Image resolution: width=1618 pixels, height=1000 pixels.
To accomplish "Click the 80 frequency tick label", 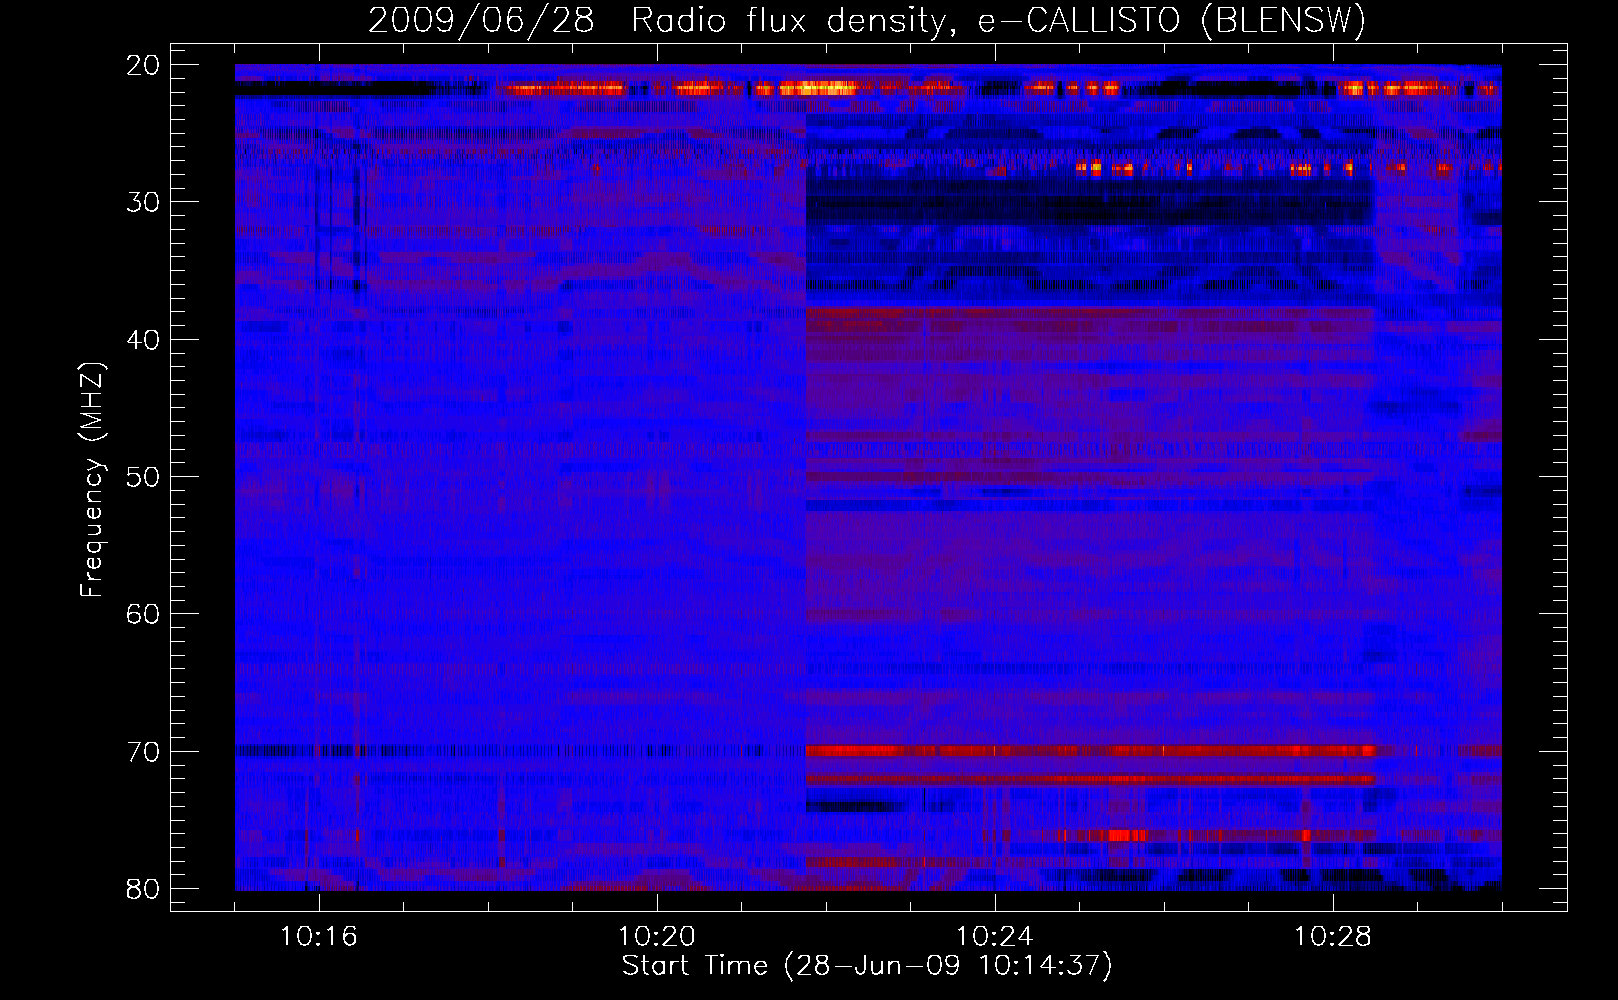I will point(144,889).
